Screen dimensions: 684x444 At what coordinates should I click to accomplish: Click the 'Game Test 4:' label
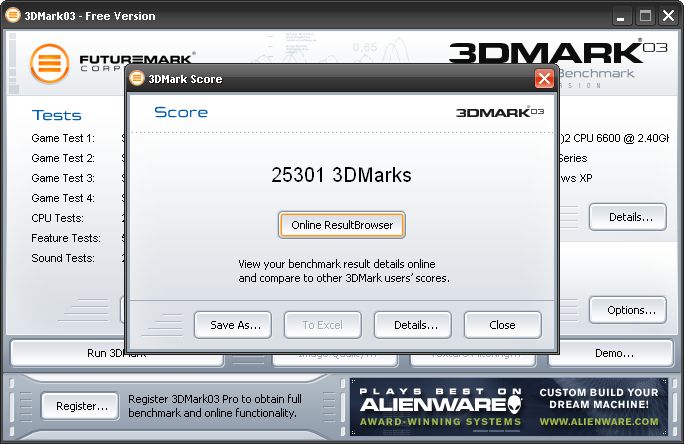63,198
